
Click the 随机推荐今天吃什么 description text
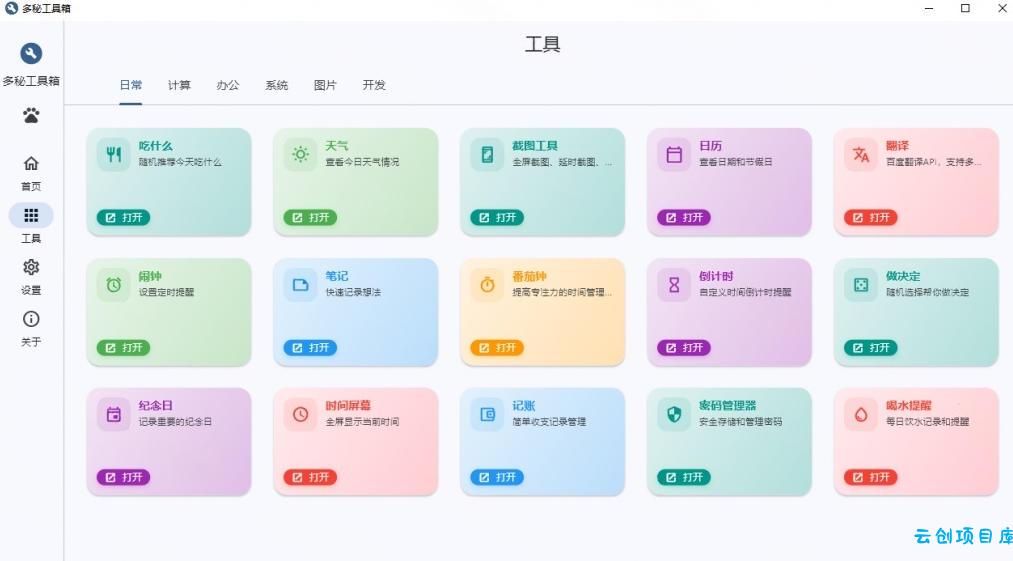(x=180, y=162)
